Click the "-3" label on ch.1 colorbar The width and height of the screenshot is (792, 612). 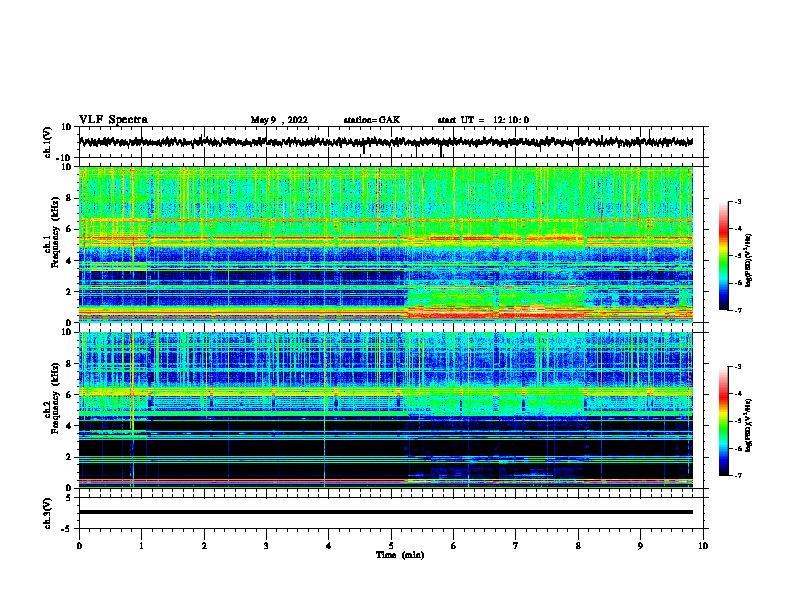[737, 202]
